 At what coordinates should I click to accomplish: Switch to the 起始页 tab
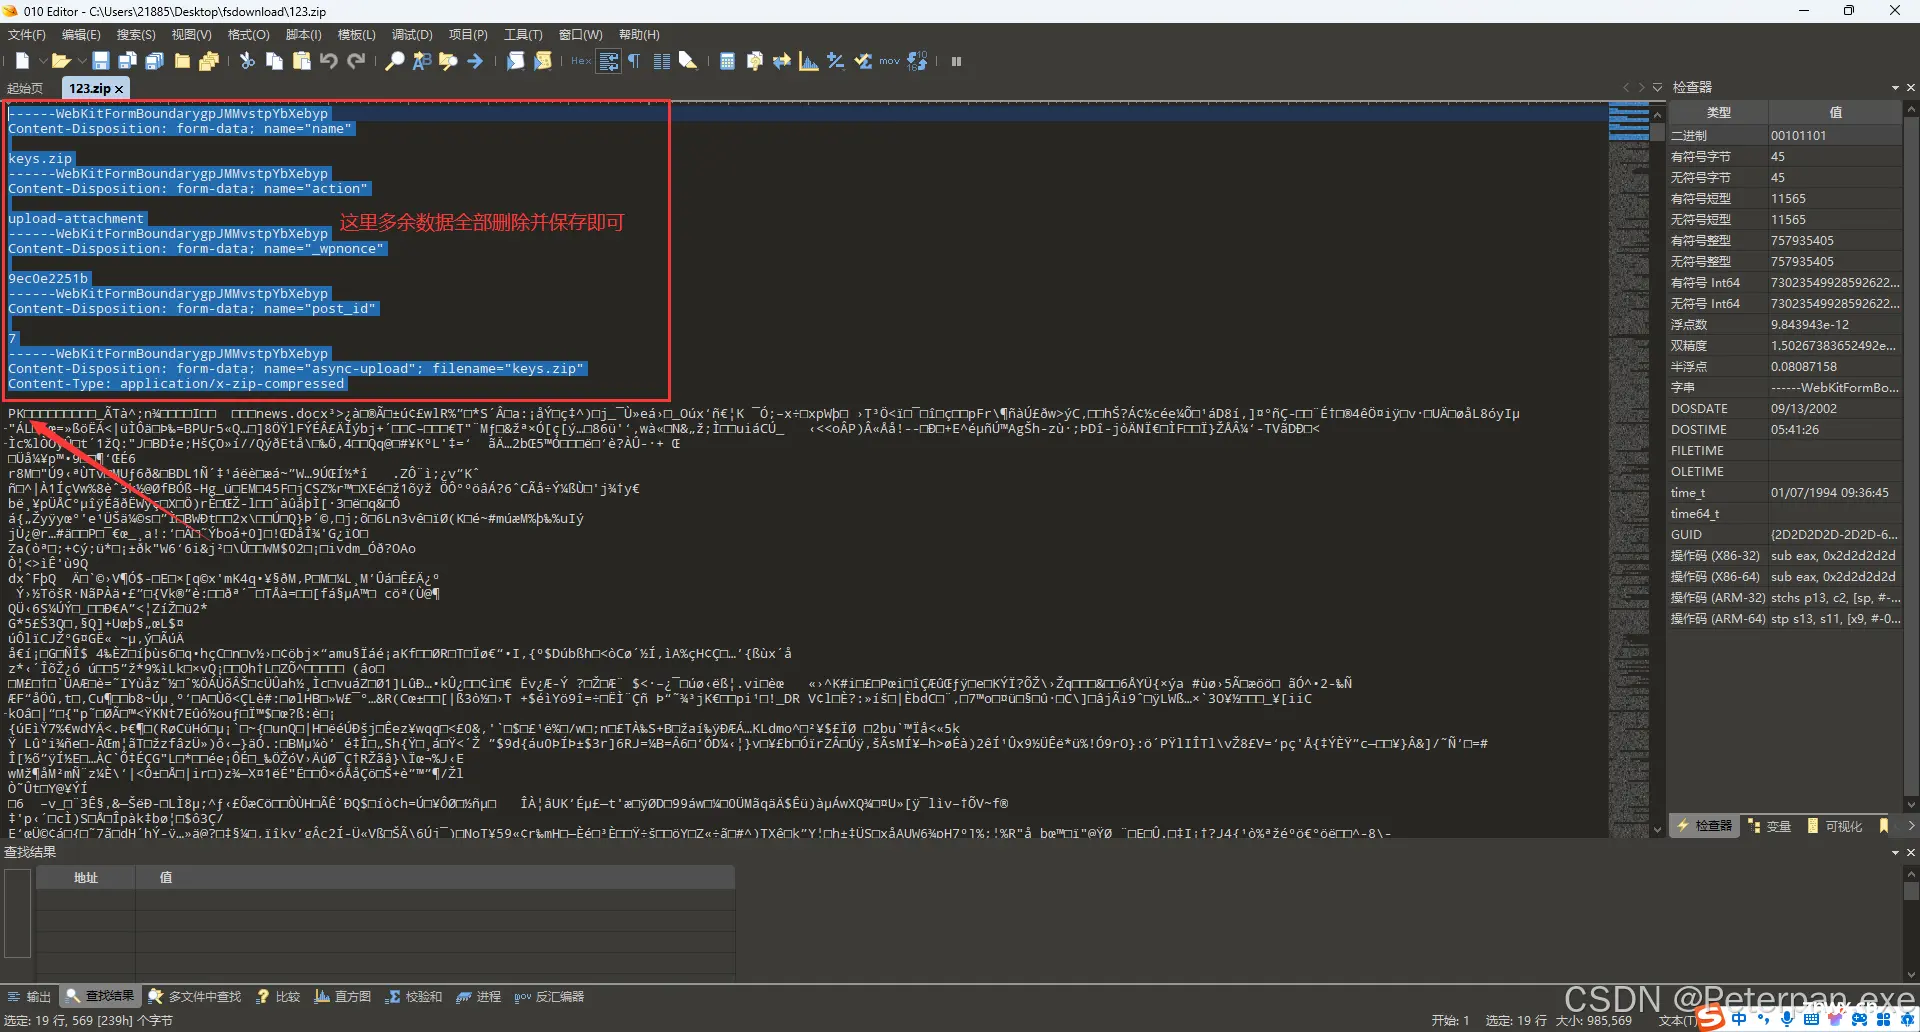[25, 88]
